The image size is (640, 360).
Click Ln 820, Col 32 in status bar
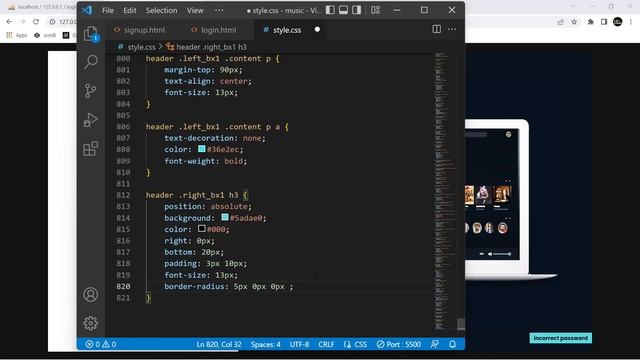point(219,344)
